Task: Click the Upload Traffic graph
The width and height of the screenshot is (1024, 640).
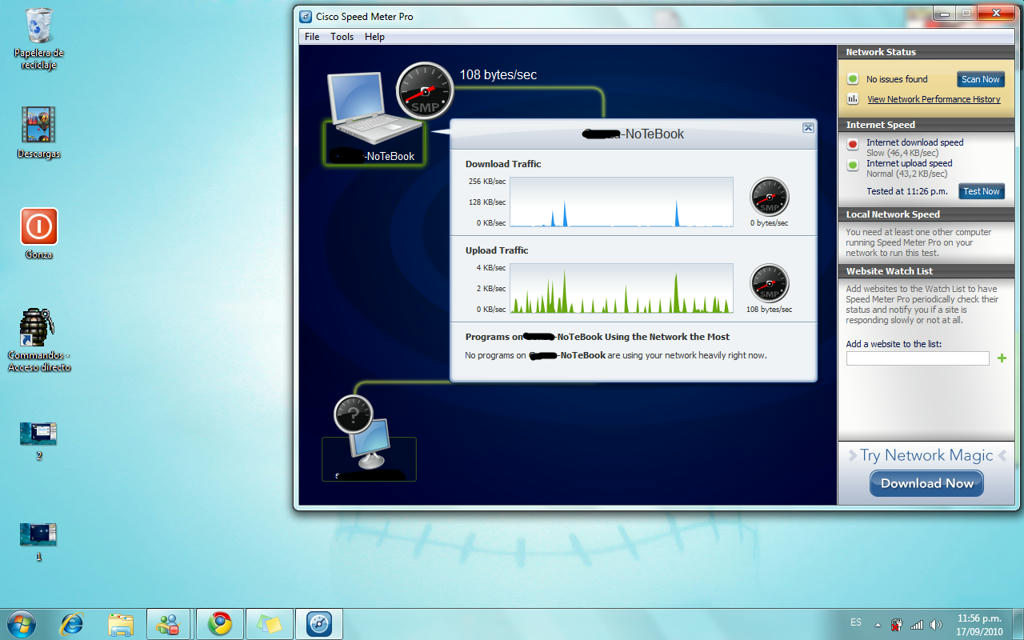Action: [x=621, y=288]
